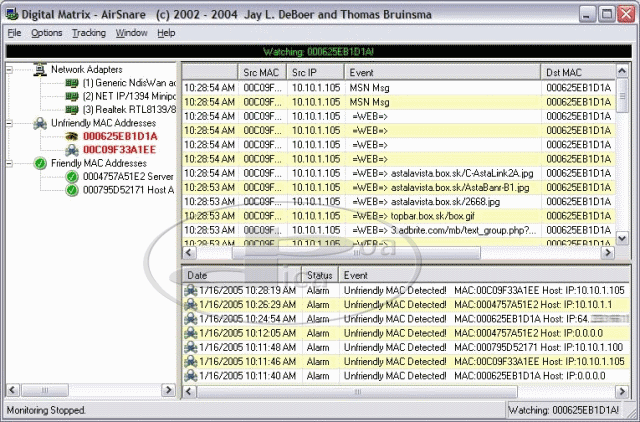The width and height of the screenshot is (640, 422).
Task: Collapse the Network Adapters tree node
Action: point(11,69)
